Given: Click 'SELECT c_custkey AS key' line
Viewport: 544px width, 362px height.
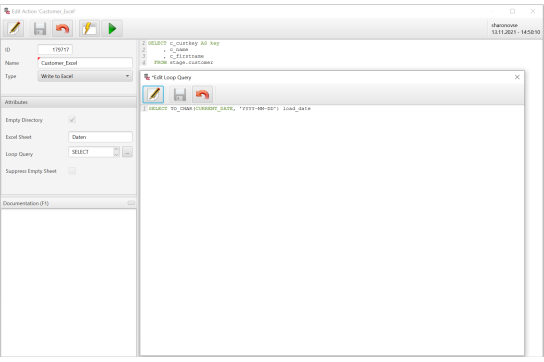Looking at the screenshot, I should click(184, 43).
